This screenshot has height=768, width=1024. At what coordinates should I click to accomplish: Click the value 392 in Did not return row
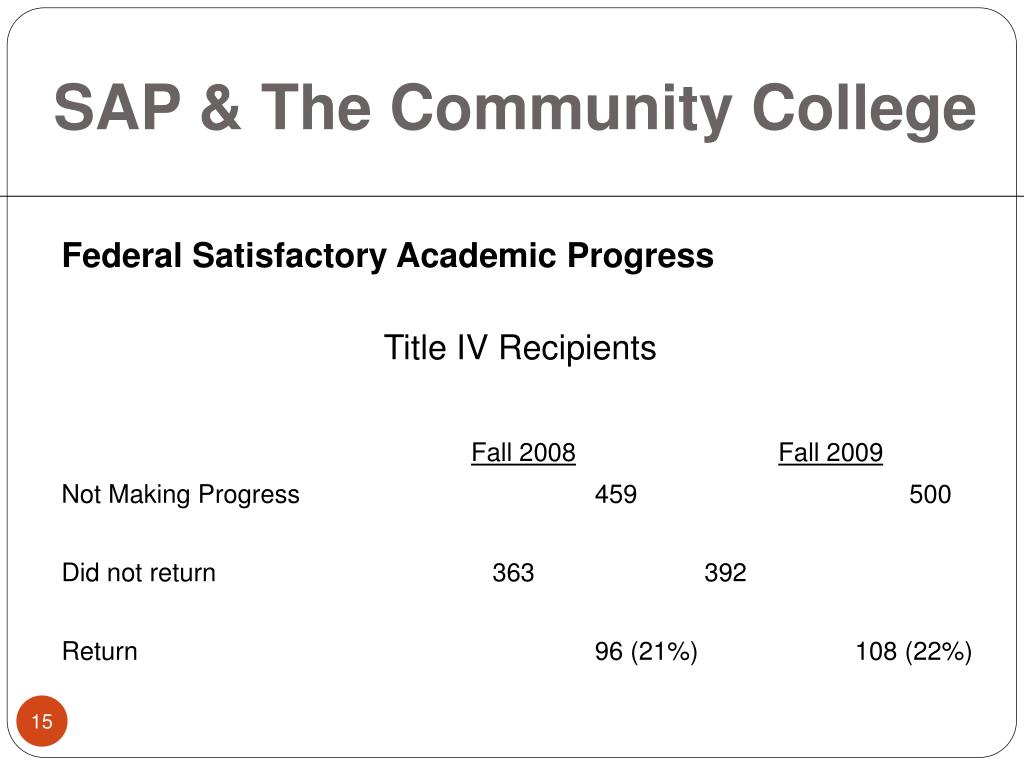point(726,573)
